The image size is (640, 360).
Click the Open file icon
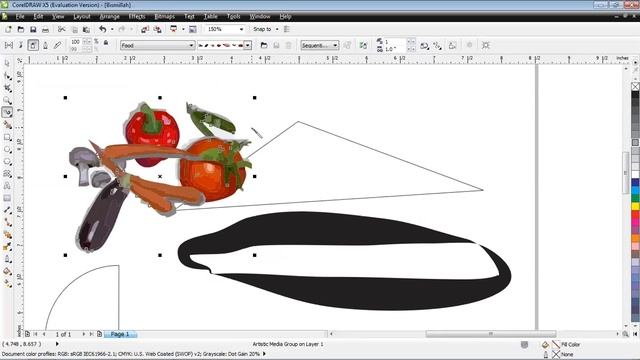(21, 29)
